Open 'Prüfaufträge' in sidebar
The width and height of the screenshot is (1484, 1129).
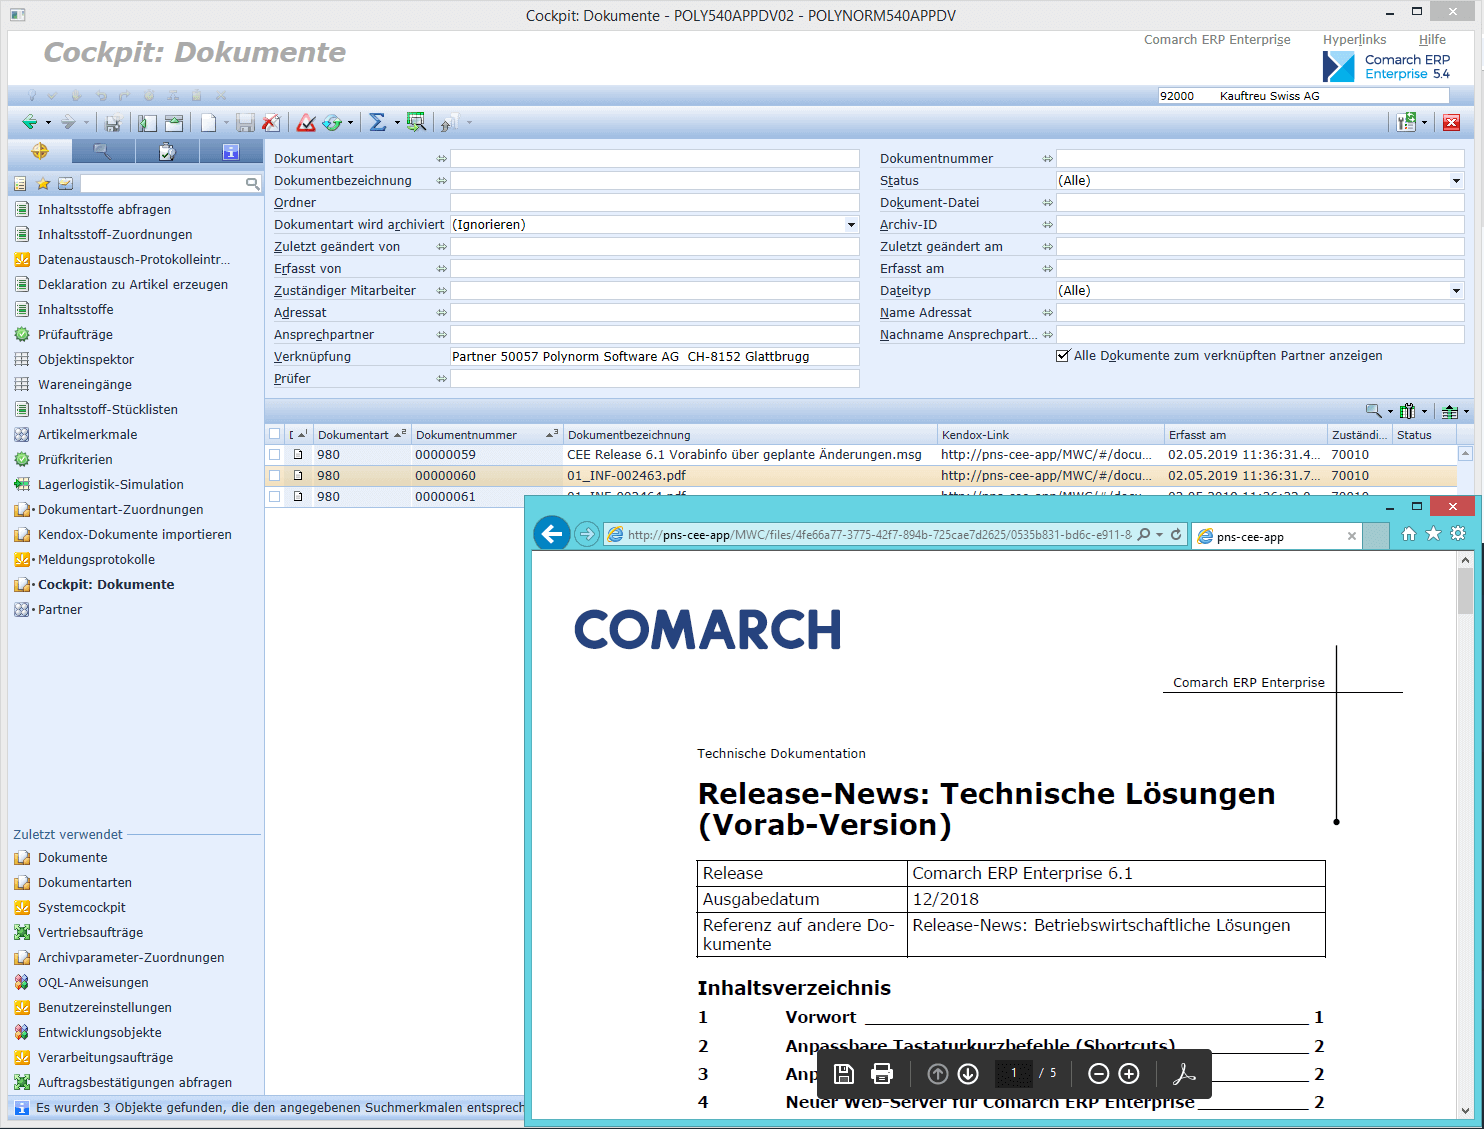[x=75, y=335]
